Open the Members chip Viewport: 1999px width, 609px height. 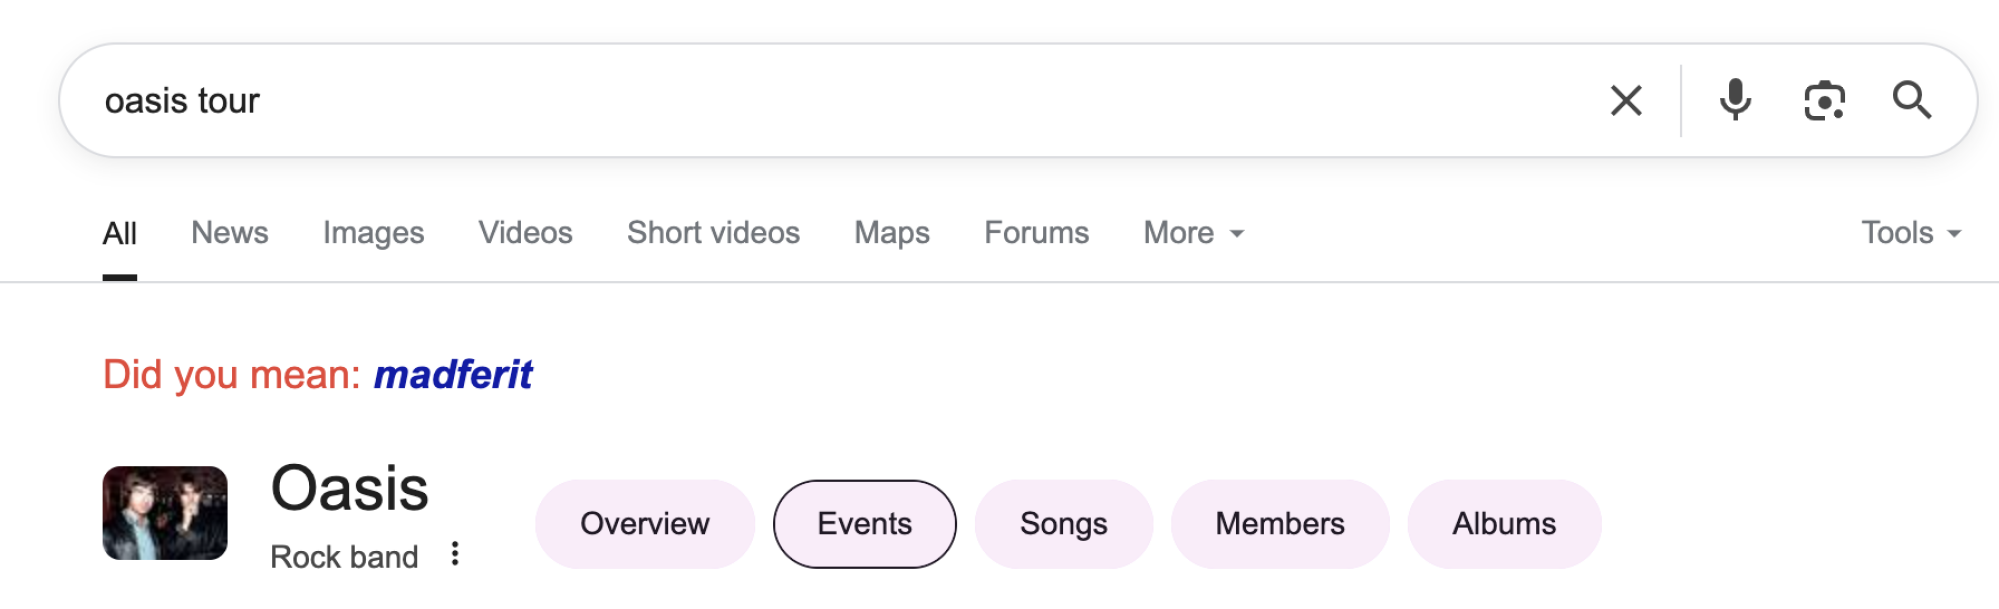pos(1280,523)
